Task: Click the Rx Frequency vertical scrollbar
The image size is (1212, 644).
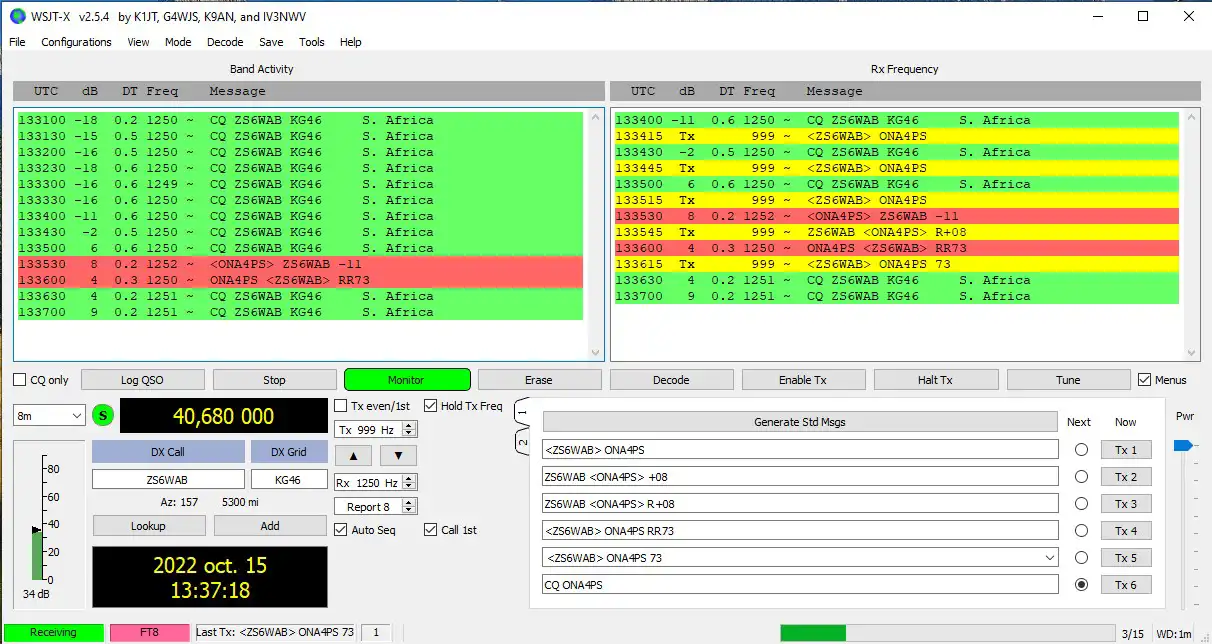Action: pyautogui.click(x=1193, y=234)
